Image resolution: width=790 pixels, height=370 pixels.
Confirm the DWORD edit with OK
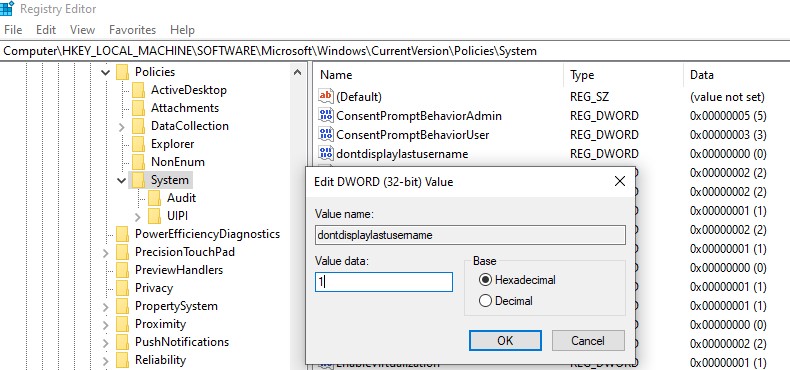click(x=505, y=341)
